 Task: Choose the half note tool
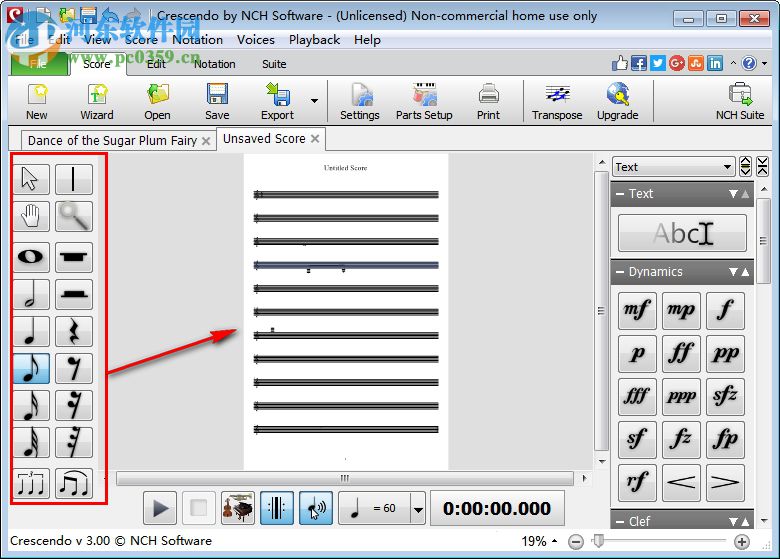[31, 294]
